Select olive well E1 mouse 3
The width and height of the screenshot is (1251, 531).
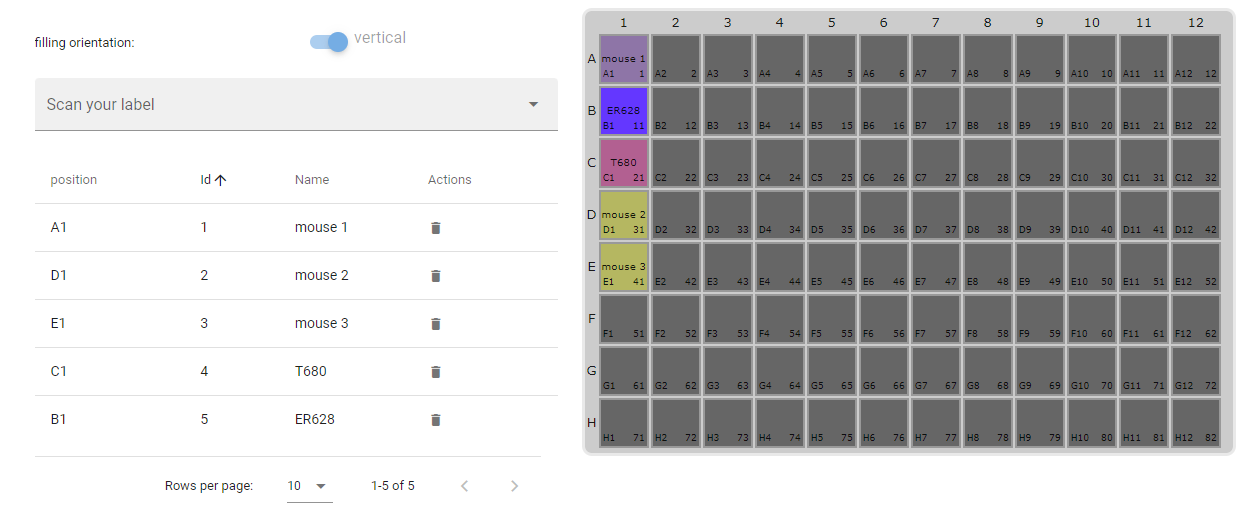coord(624,266)
